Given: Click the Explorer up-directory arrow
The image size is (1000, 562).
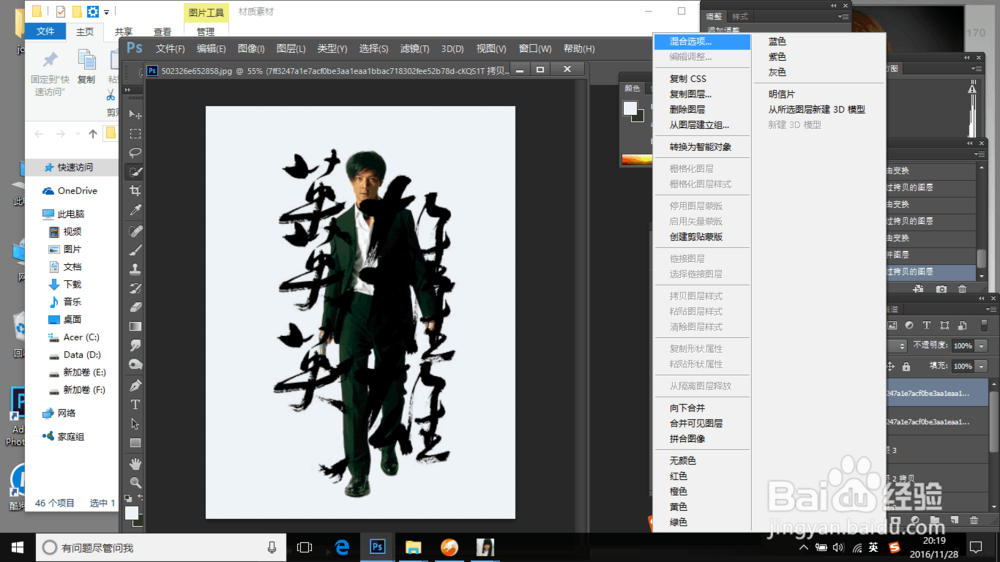Looking at the screenshot, I should pyautogui.click(x=93, y=134).
